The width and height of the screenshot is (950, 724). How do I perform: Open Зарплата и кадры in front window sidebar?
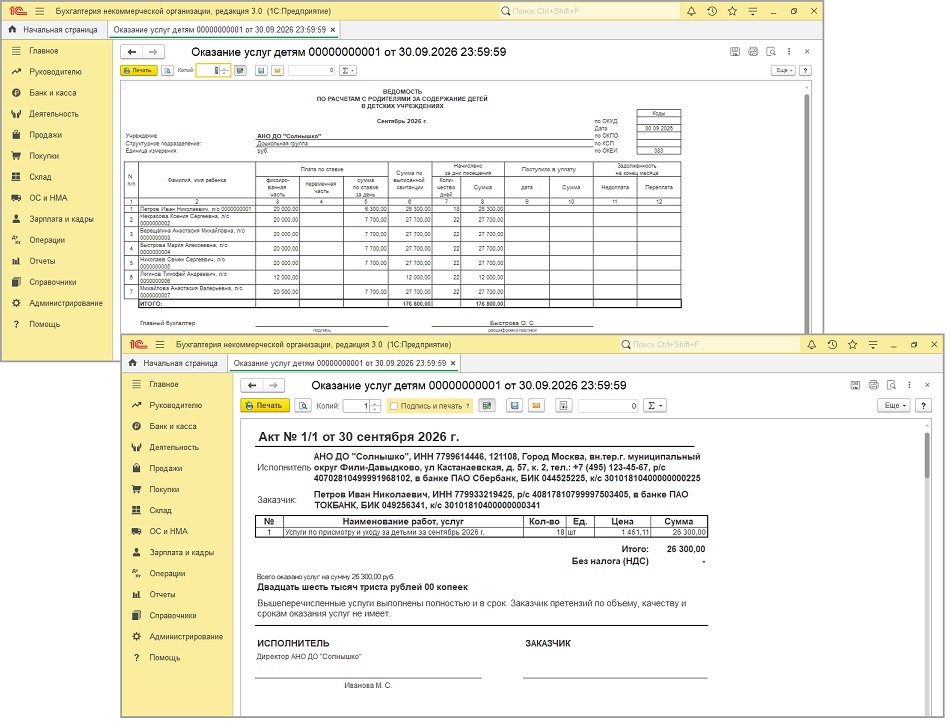[x=182, y=553]
